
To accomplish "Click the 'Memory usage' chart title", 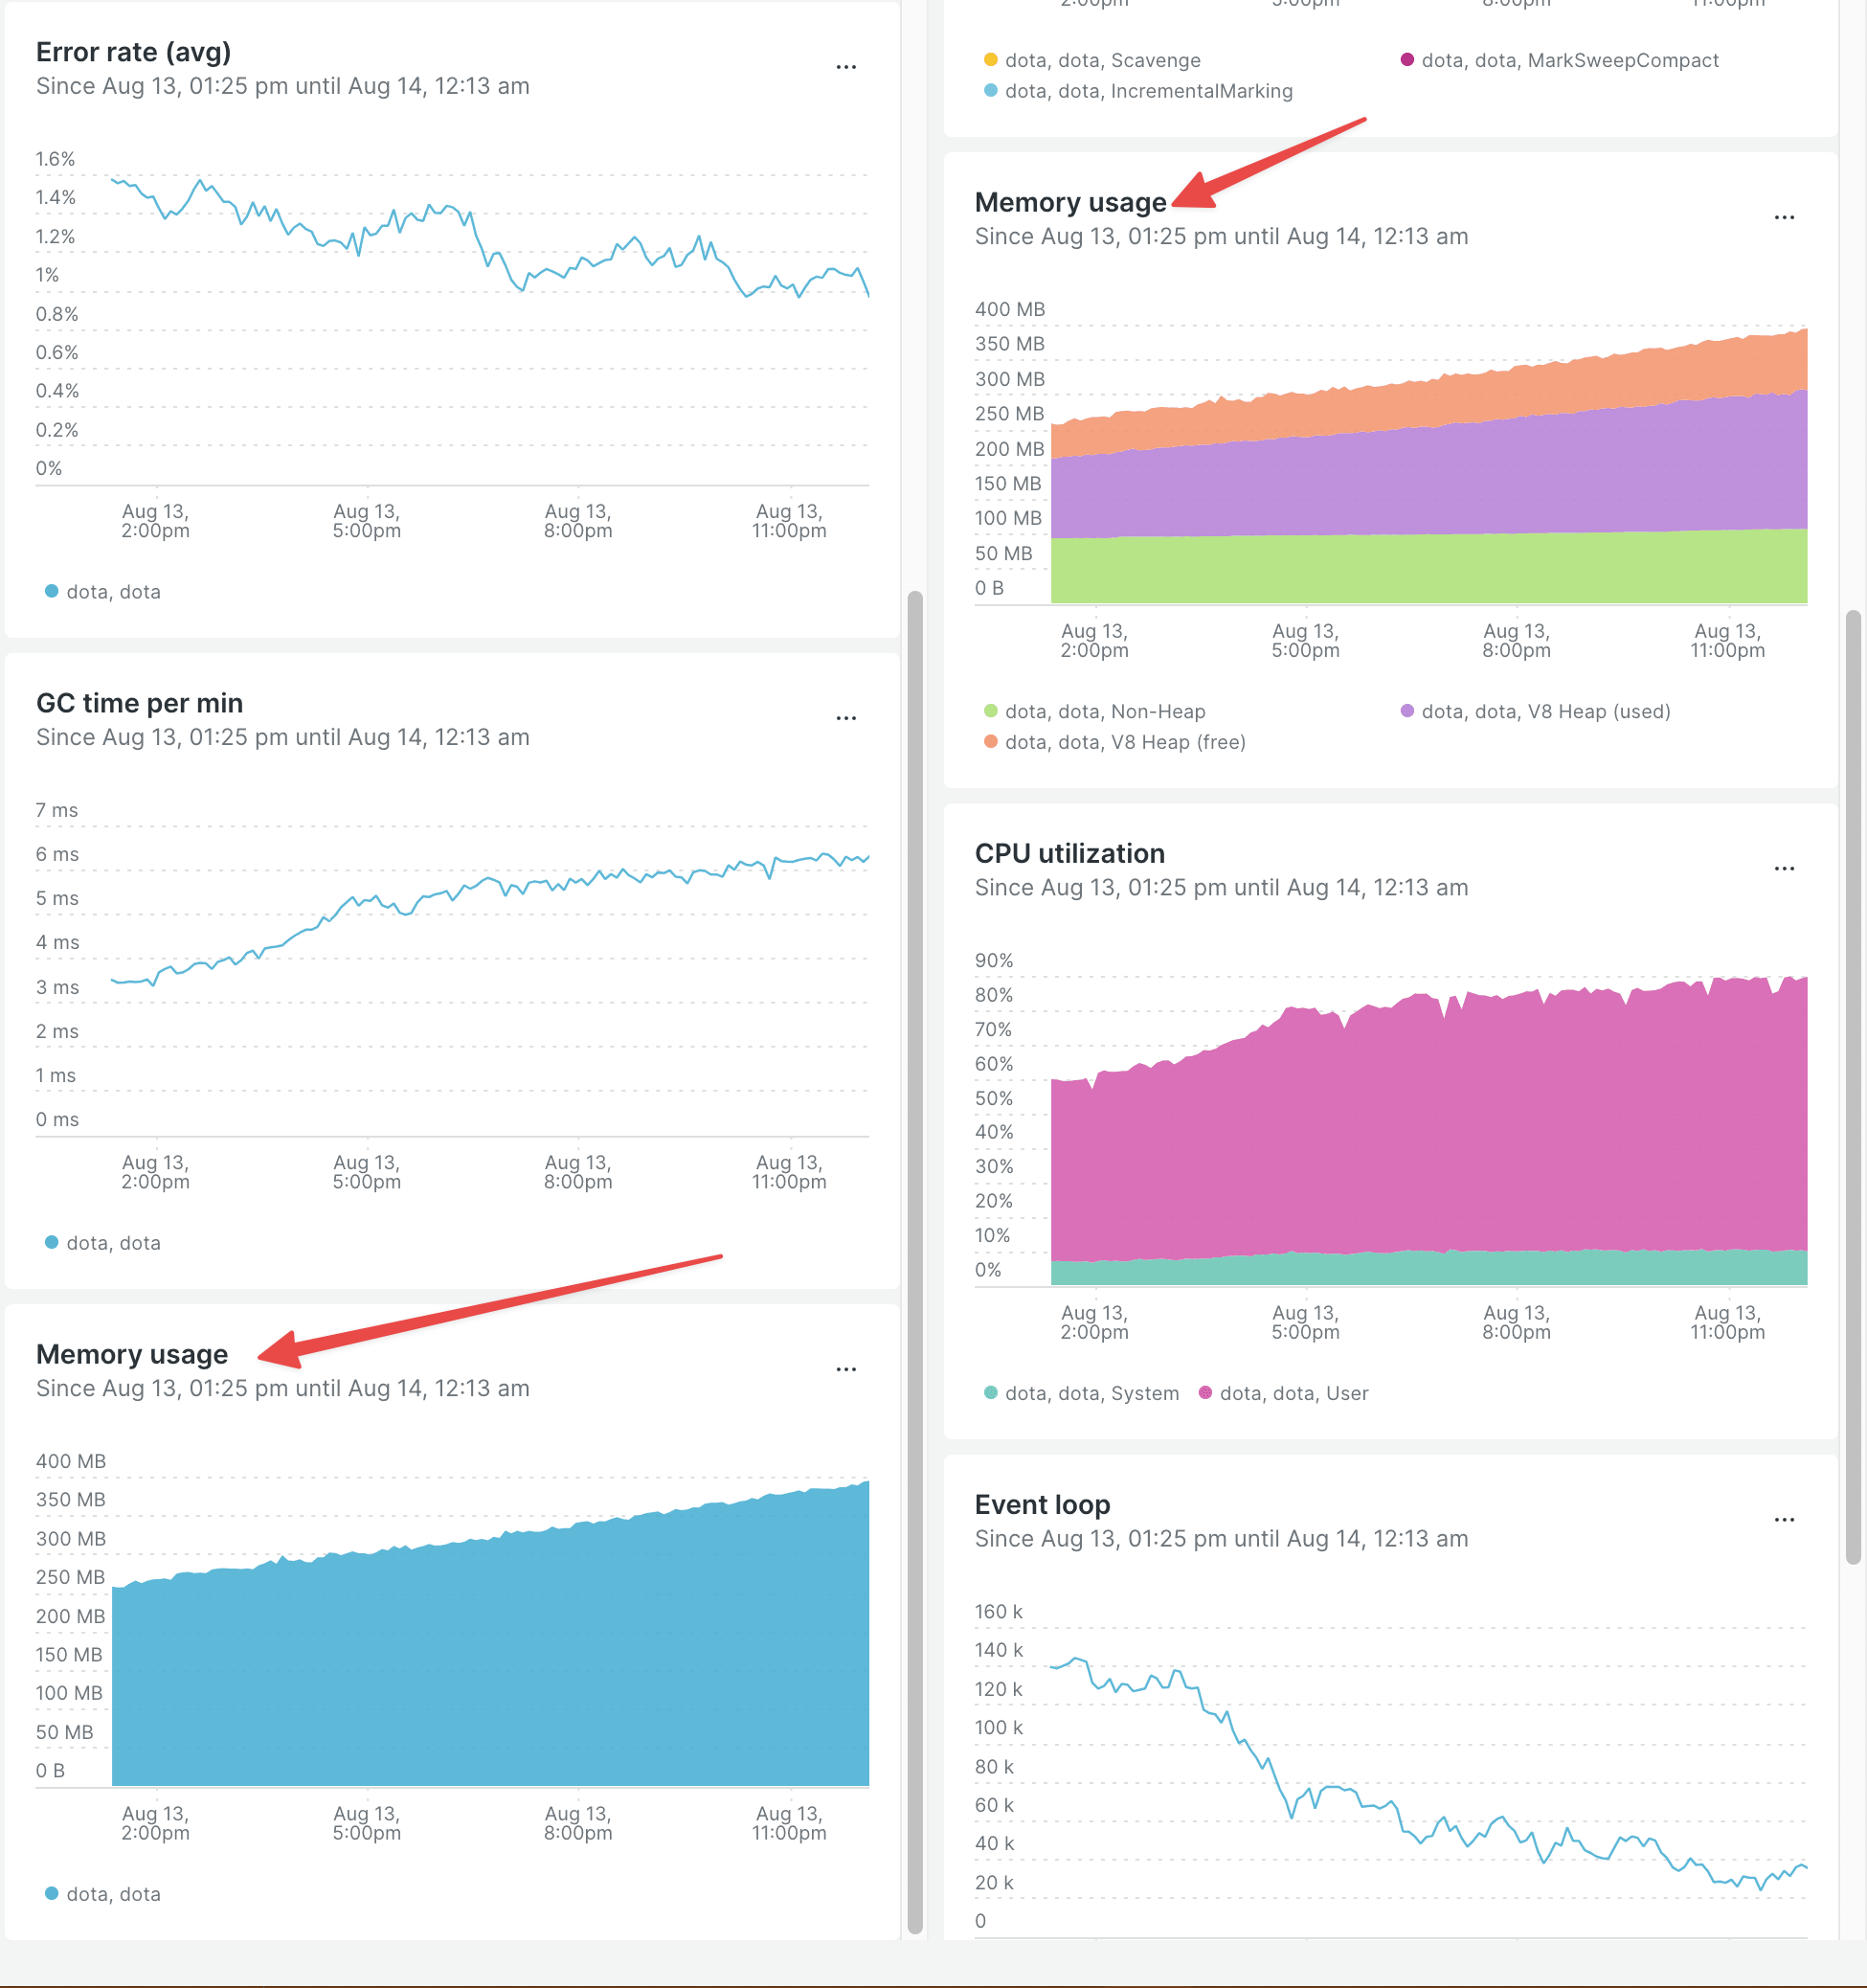I will point(1070,202).
